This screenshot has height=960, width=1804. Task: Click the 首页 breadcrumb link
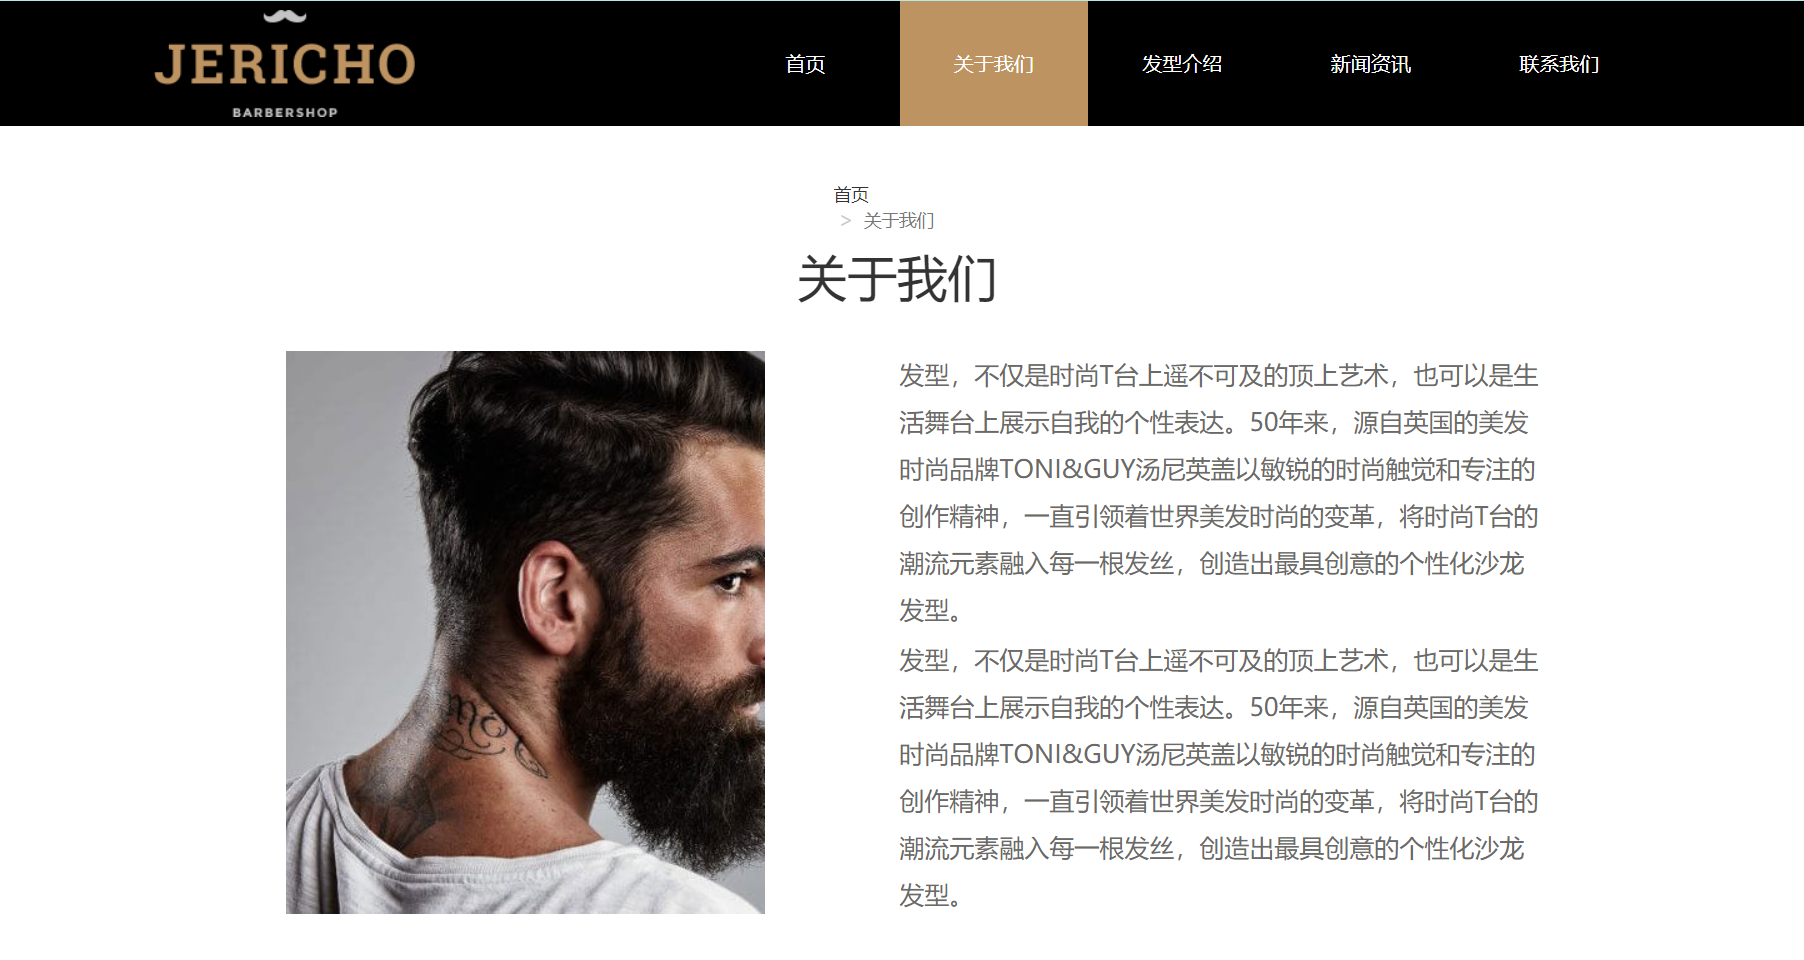pos(851,194)
